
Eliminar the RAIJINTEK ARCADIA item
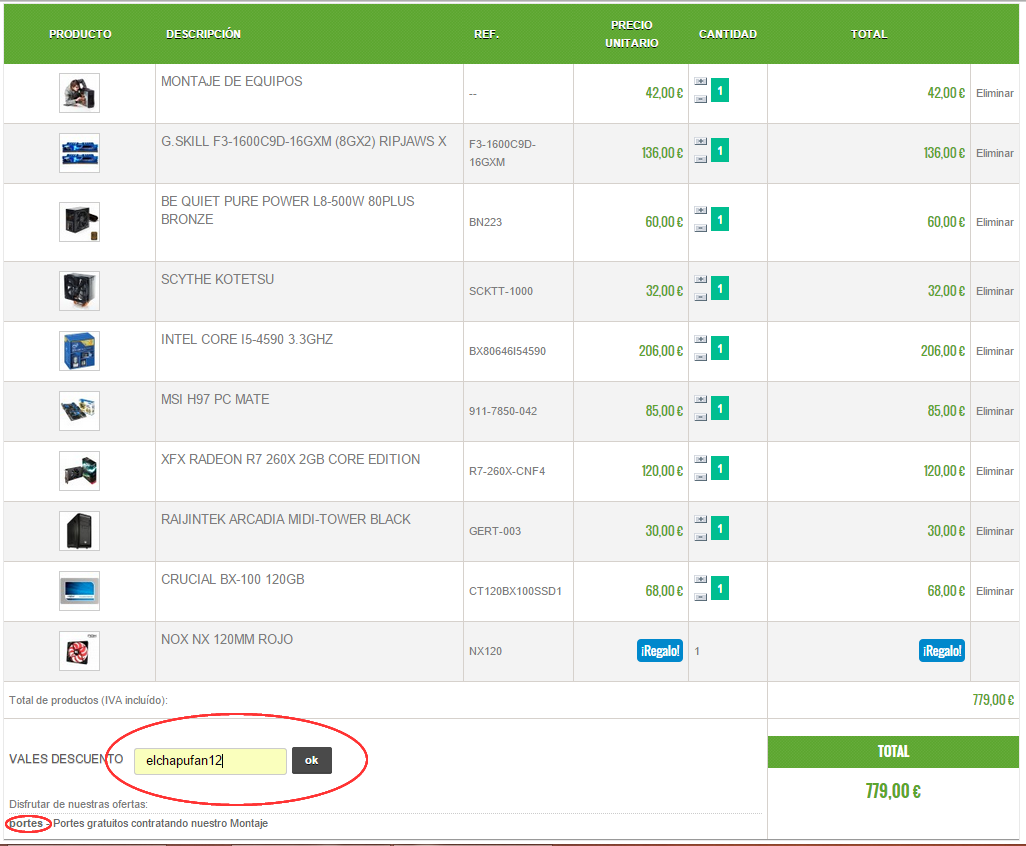995,531
